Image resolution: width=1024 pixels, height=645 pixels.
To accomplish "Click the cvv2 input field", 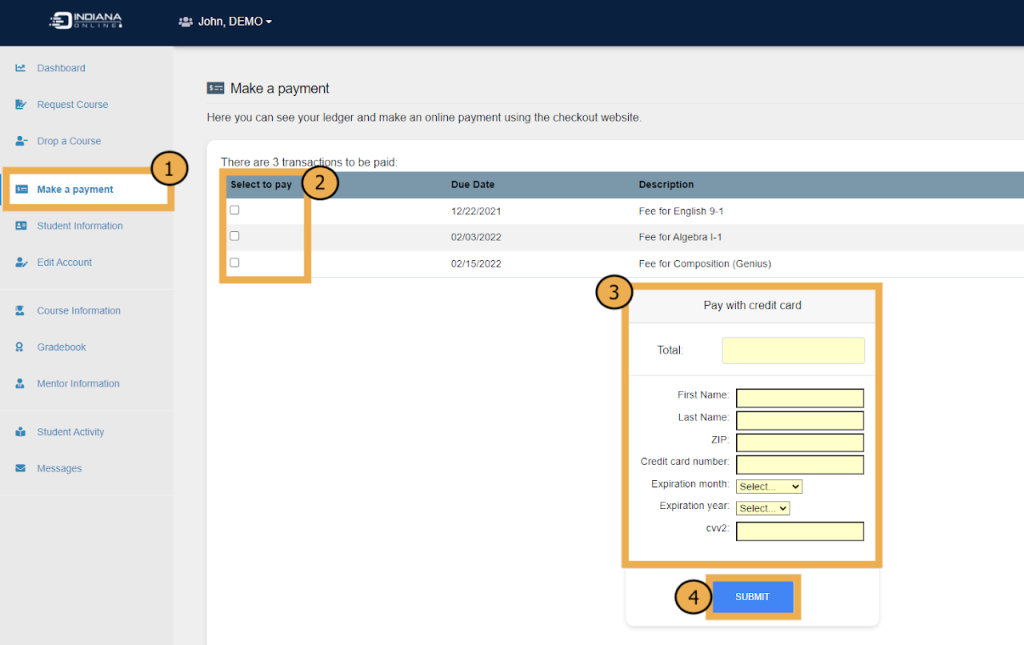I will click(799, 531).
